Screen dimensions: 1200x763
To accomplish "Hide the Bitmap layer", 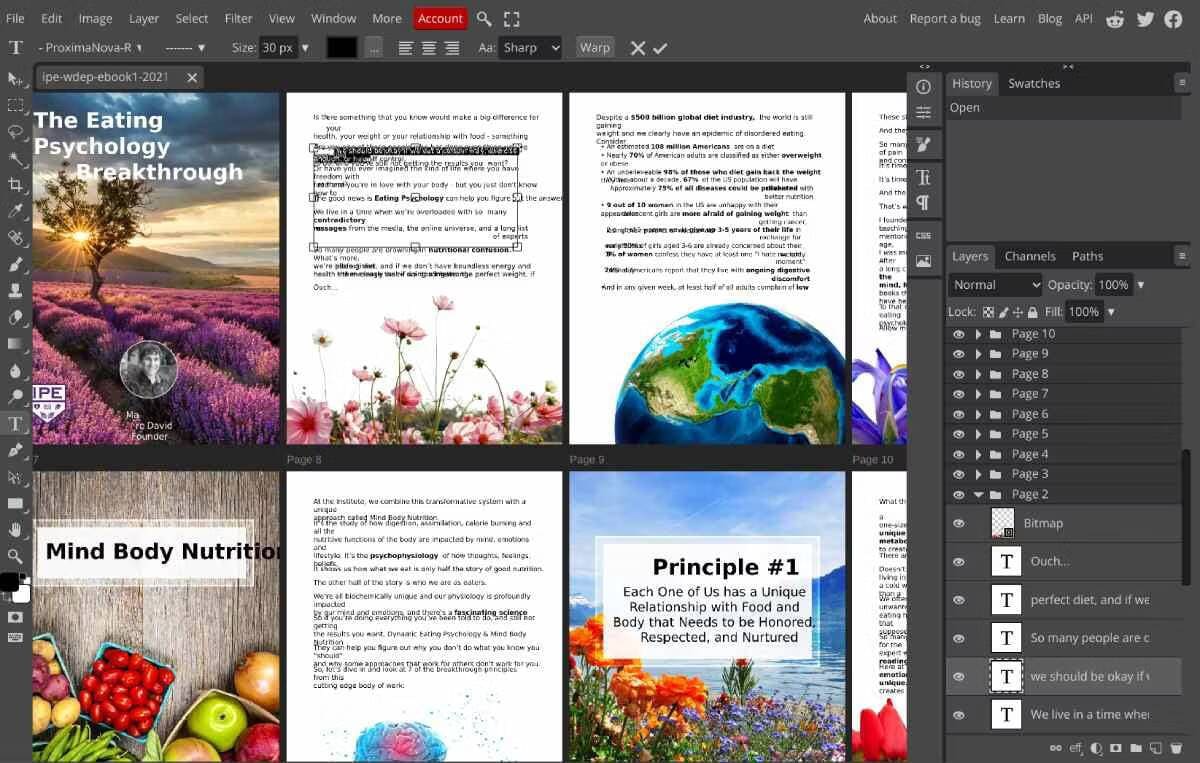I will coord(958,522).
